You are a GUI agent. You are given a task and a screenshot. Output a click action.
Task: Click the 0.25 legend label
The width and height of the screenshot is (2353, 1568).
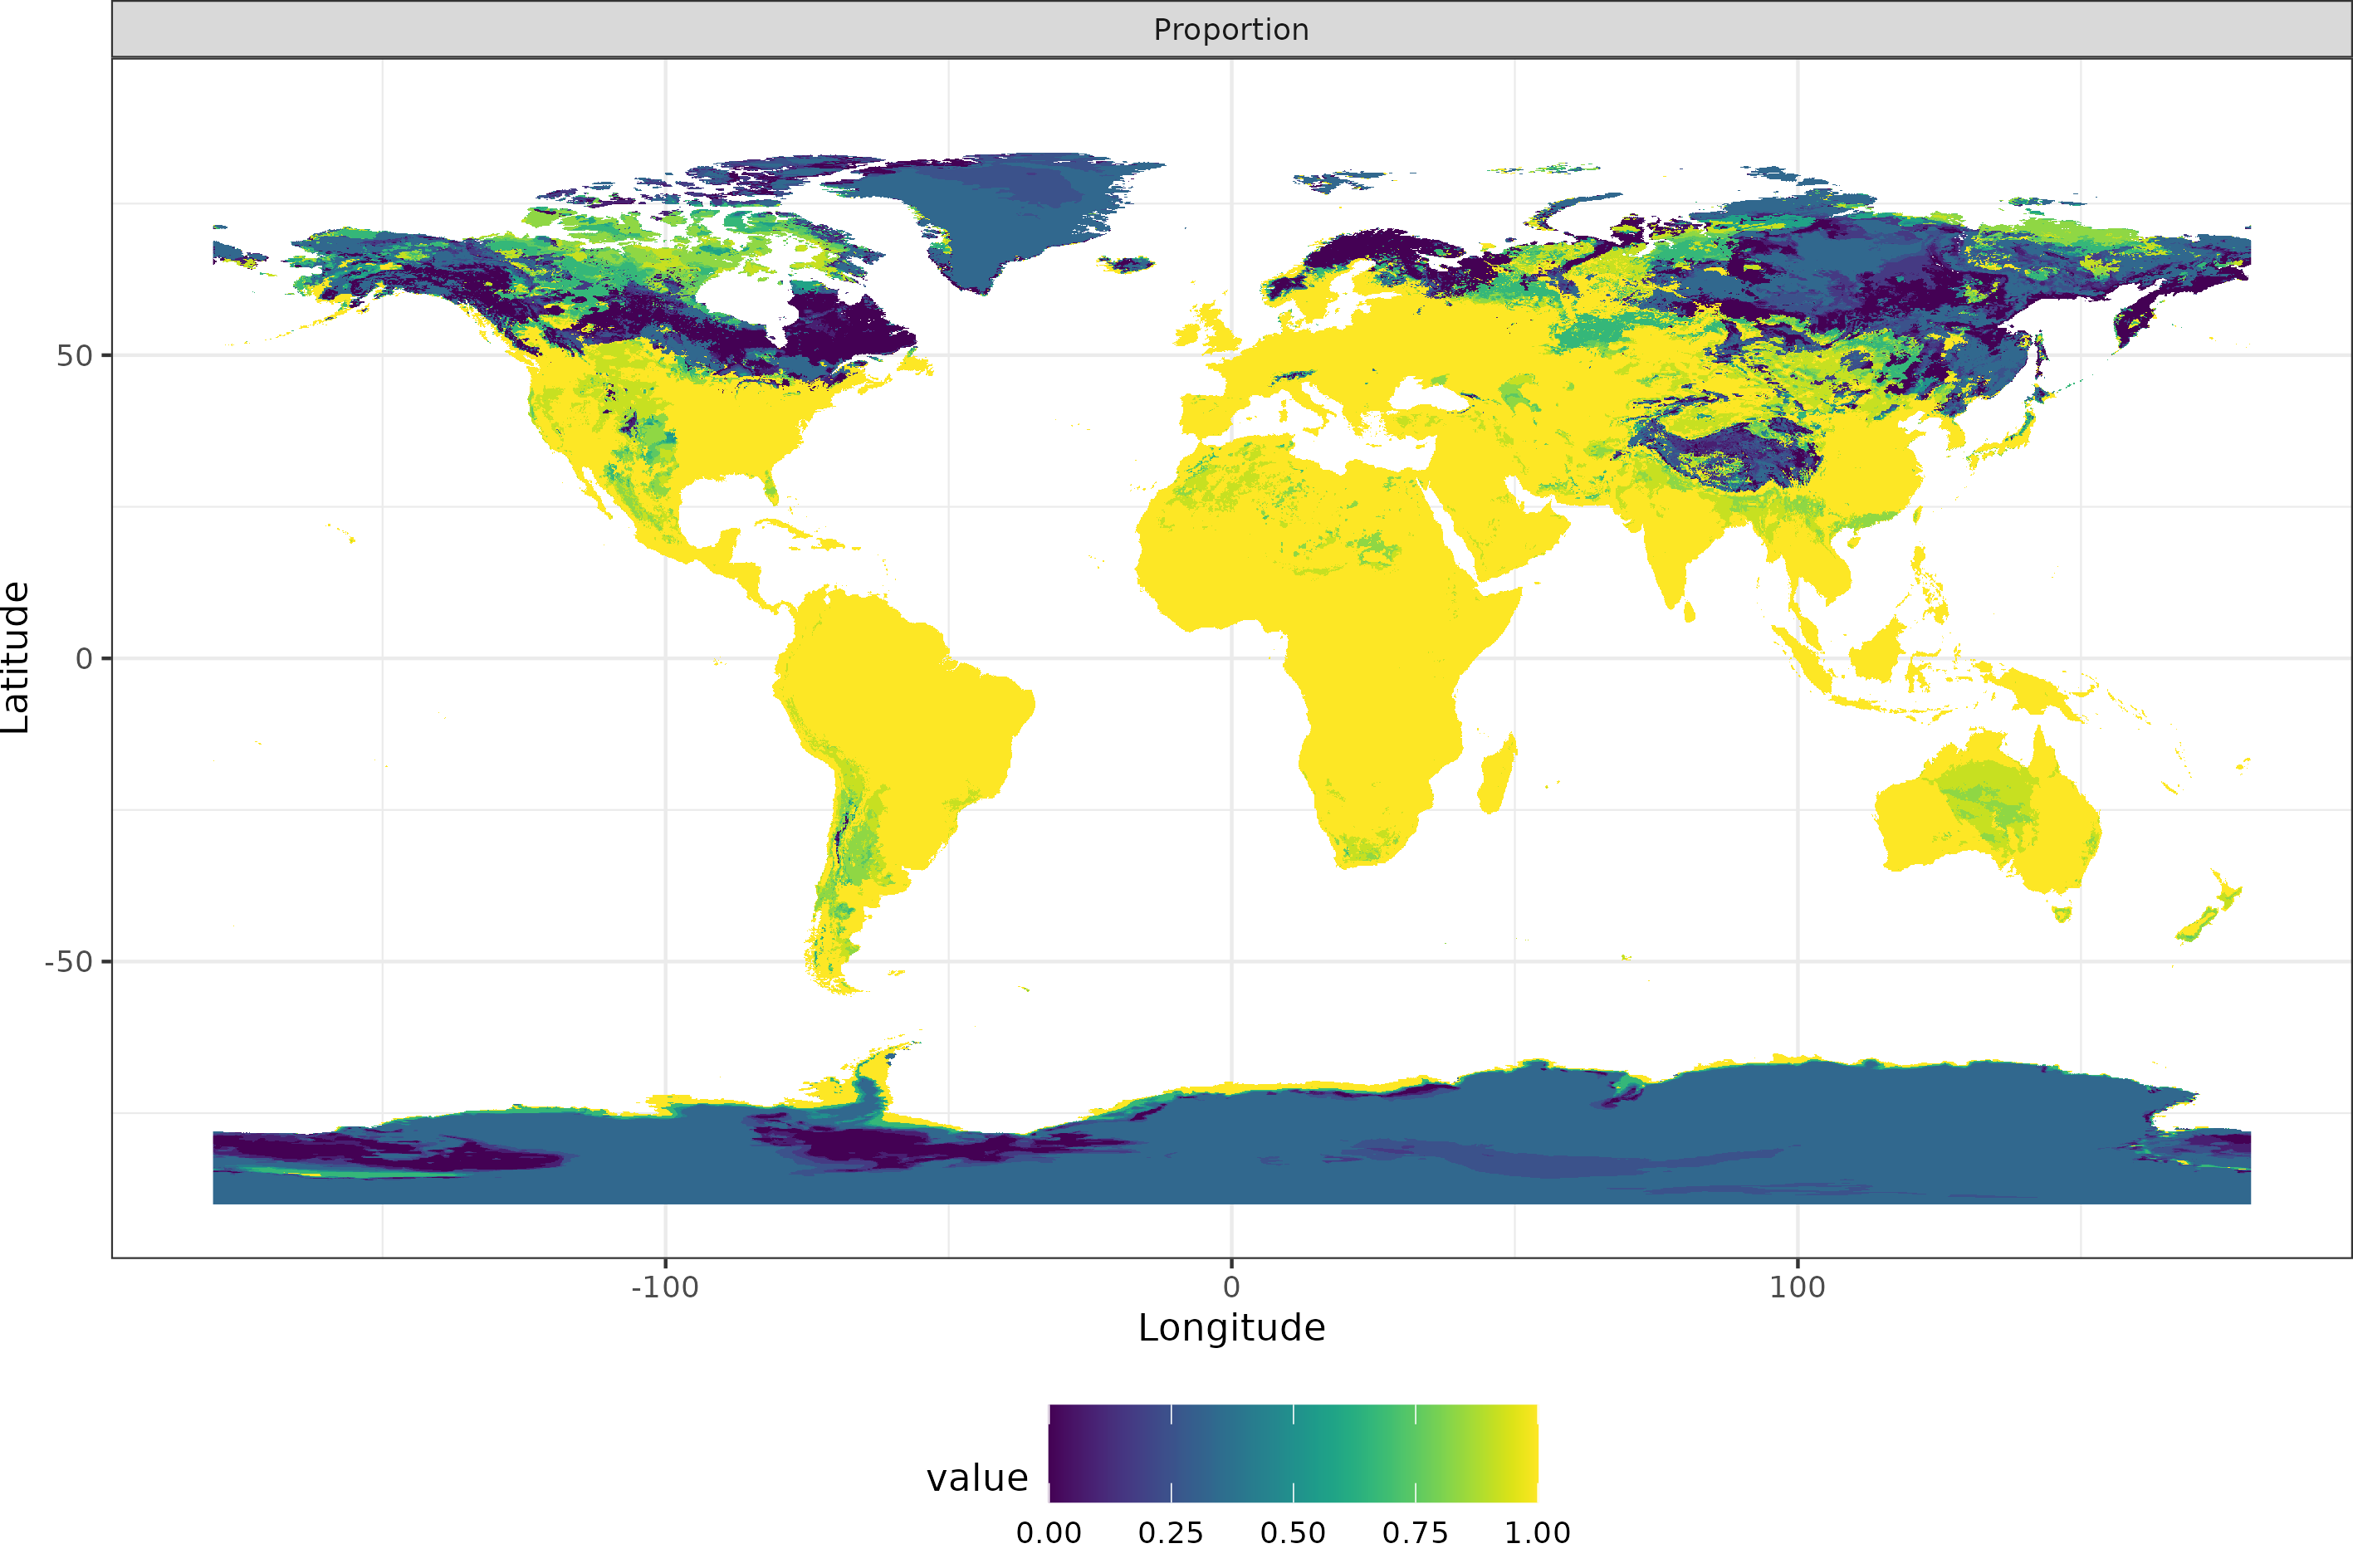pos(1170,1533)
